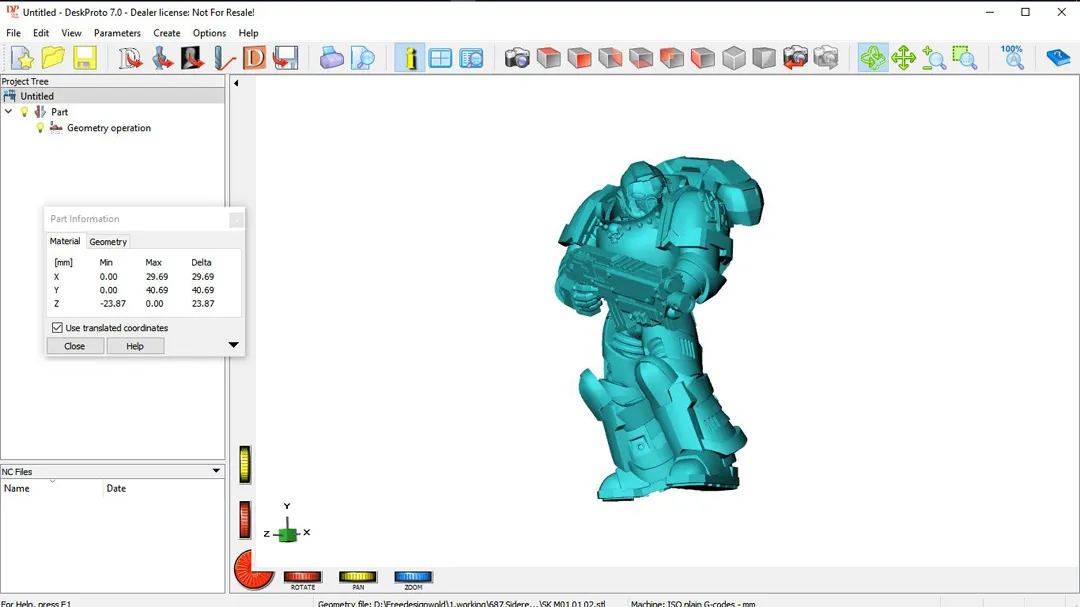Click the ZOOM blue thumbwheel

pyautogui.click(x=413, y=577)
